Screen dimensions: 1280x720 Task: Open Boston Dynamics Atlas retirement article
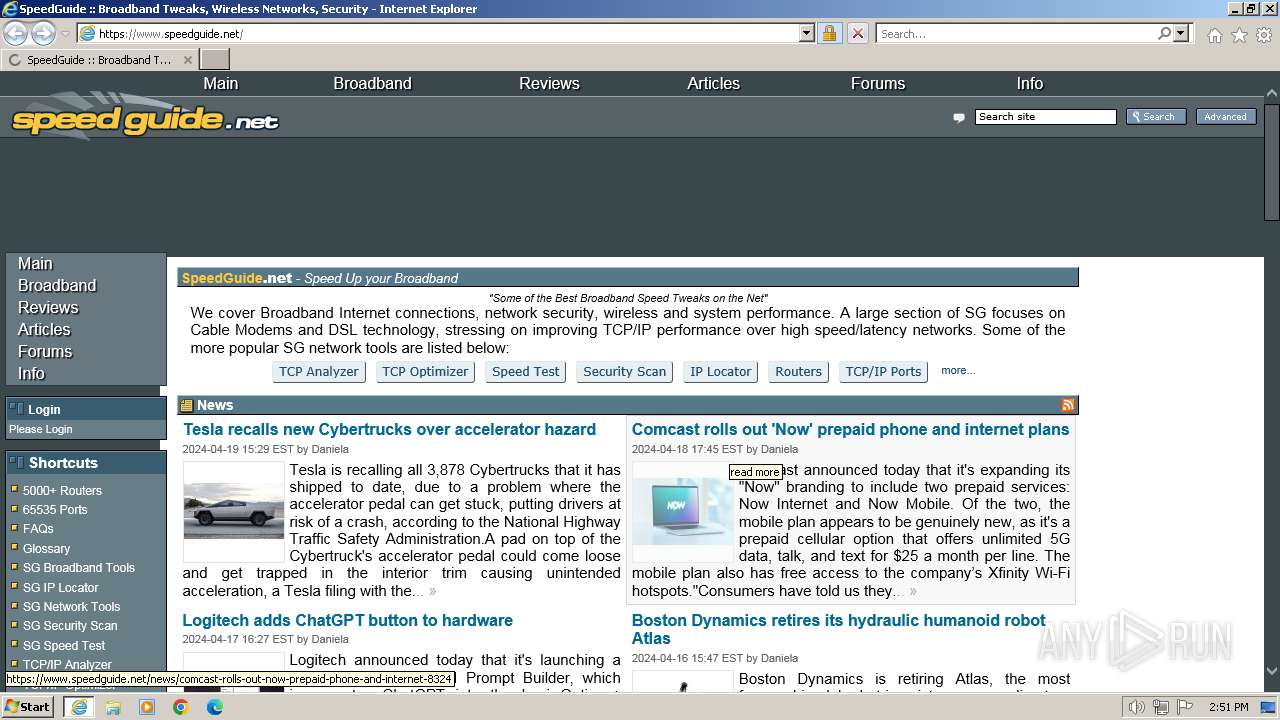click(838, 629)
